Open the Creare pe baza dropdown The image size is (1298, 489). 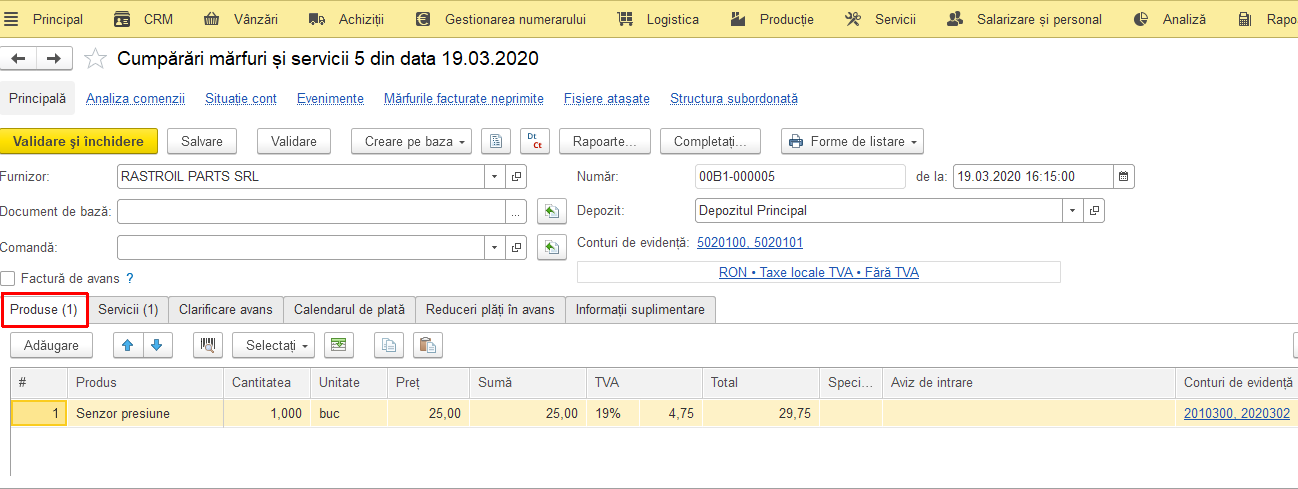pos(411,141)
